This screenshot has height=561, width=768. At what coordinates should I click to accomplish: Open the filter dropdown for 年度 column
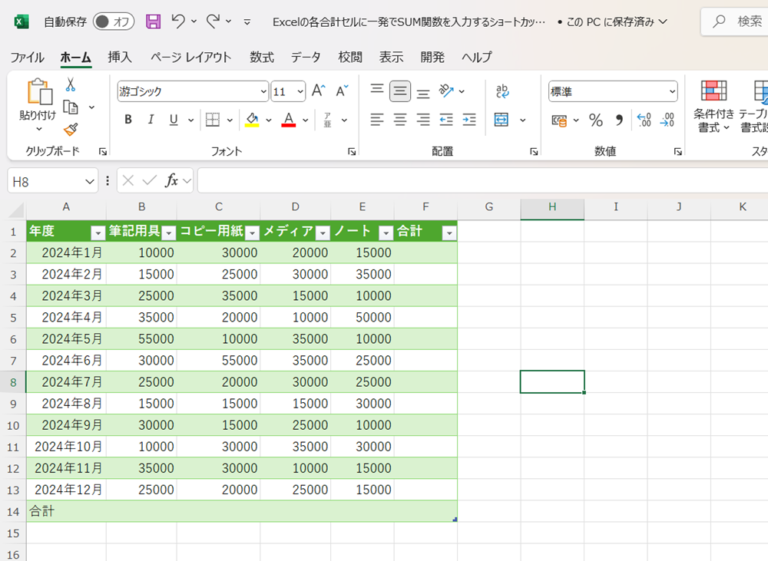coord(98,233)
